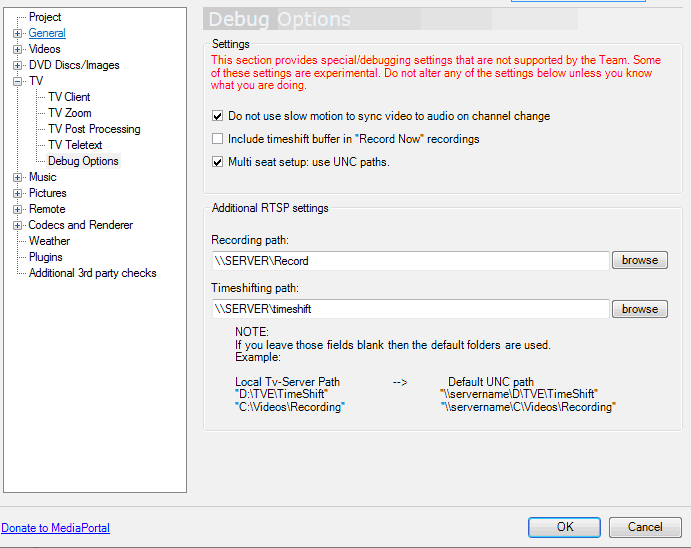Click the Recording path text field
Image resolution: width=691 pixels, height=548 pixels.
pyautogui.click(x=410, y=261)
